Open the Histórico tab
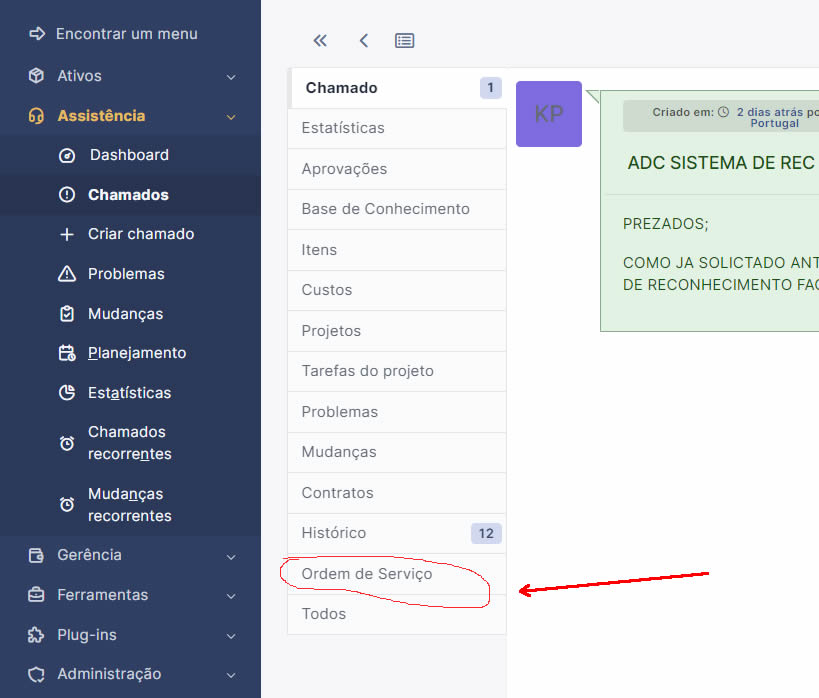The height and width of the screenshot is (698, 819). click(x=334, y=533)
